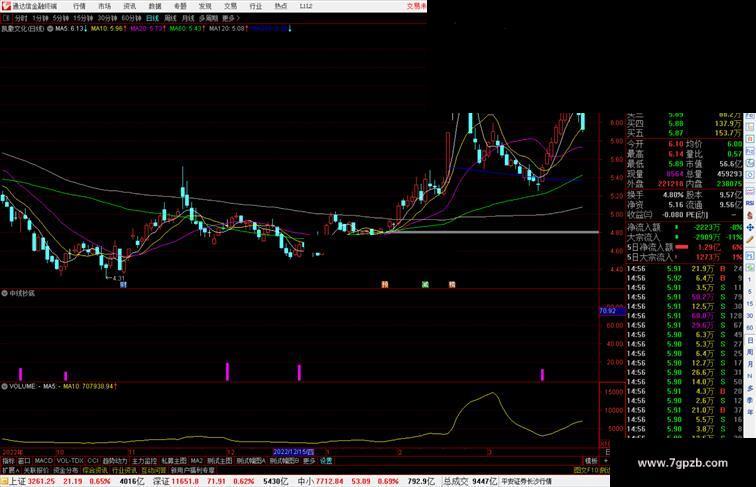
Task: Select the MACD indicator tab
Action: 43,461
